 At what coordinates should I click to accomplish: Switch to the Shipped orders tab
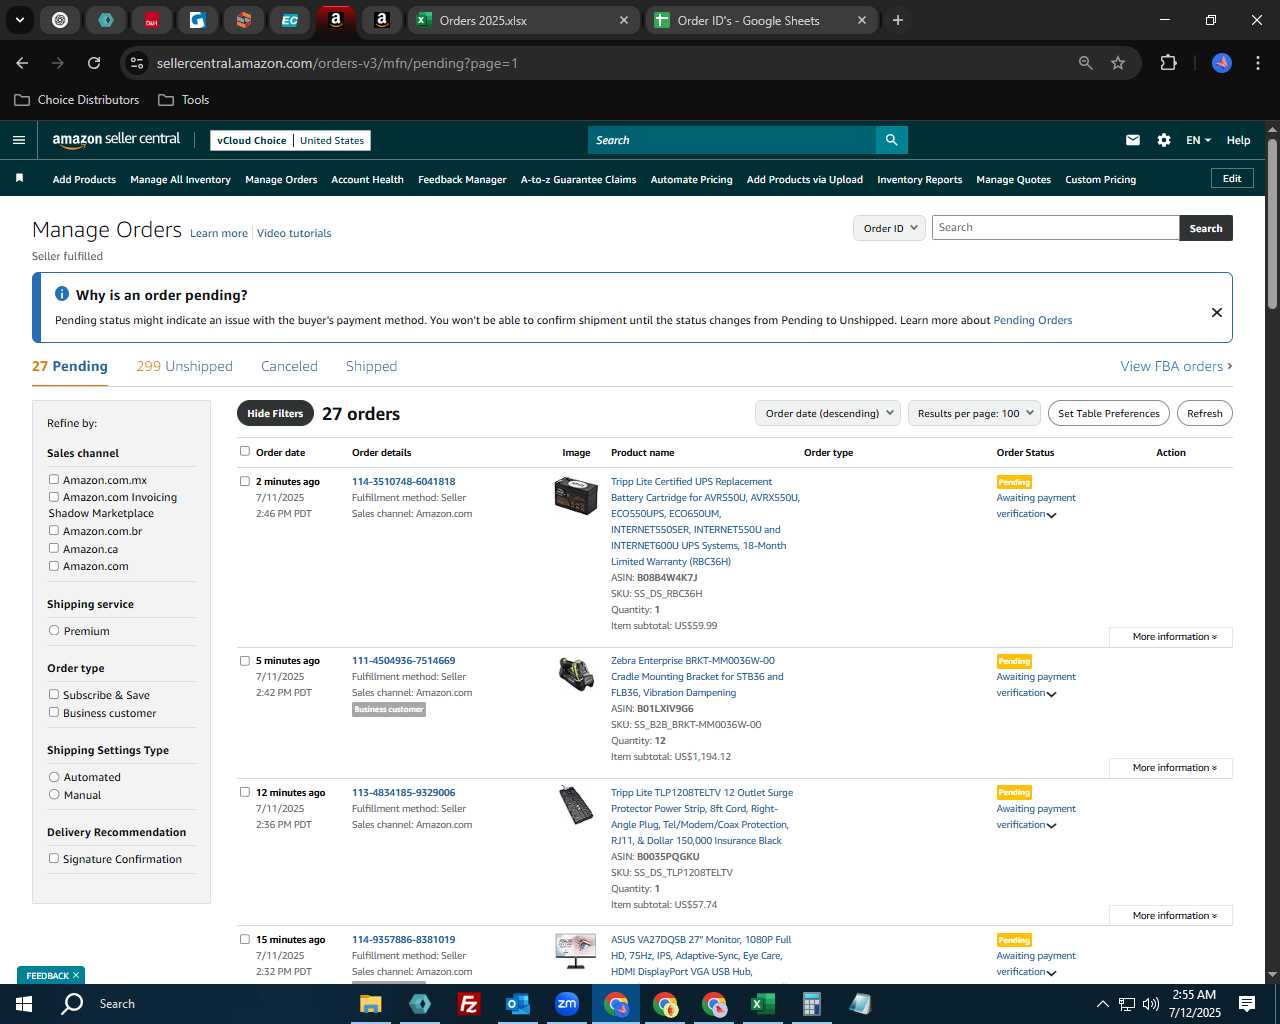click(371, 366)
